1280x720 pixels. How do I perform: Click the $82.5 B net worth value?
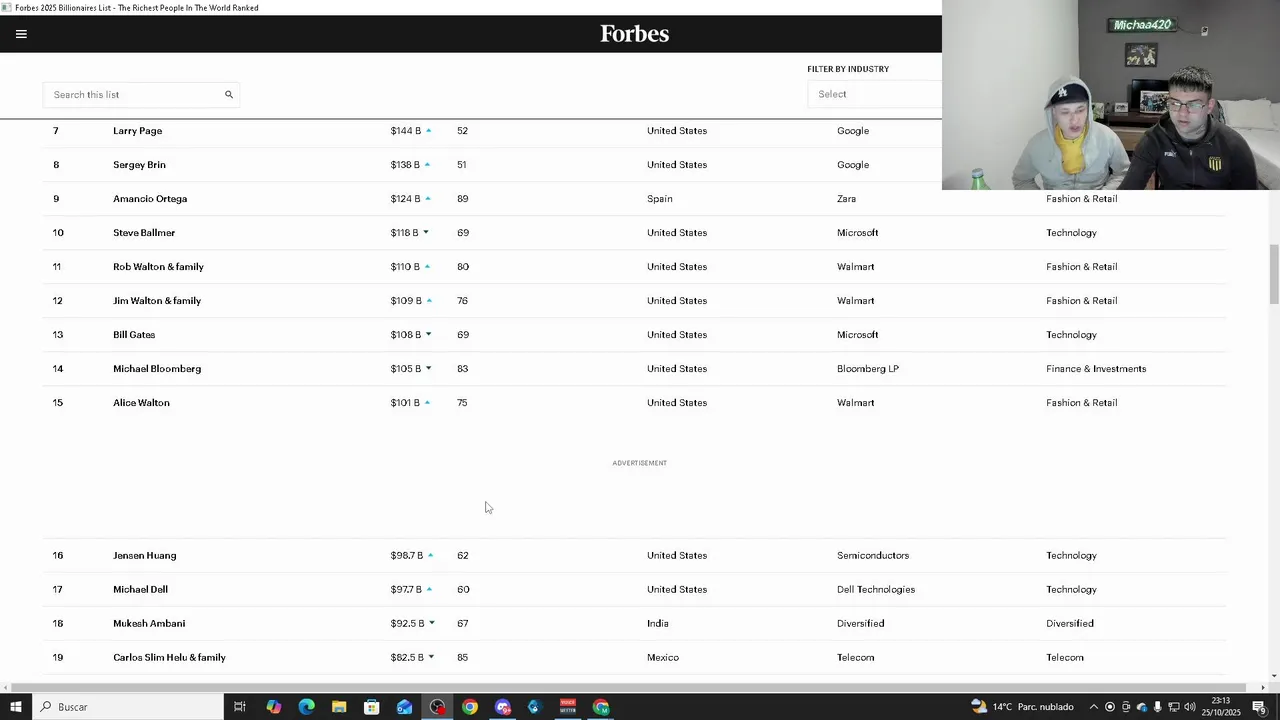coord(407,658)
